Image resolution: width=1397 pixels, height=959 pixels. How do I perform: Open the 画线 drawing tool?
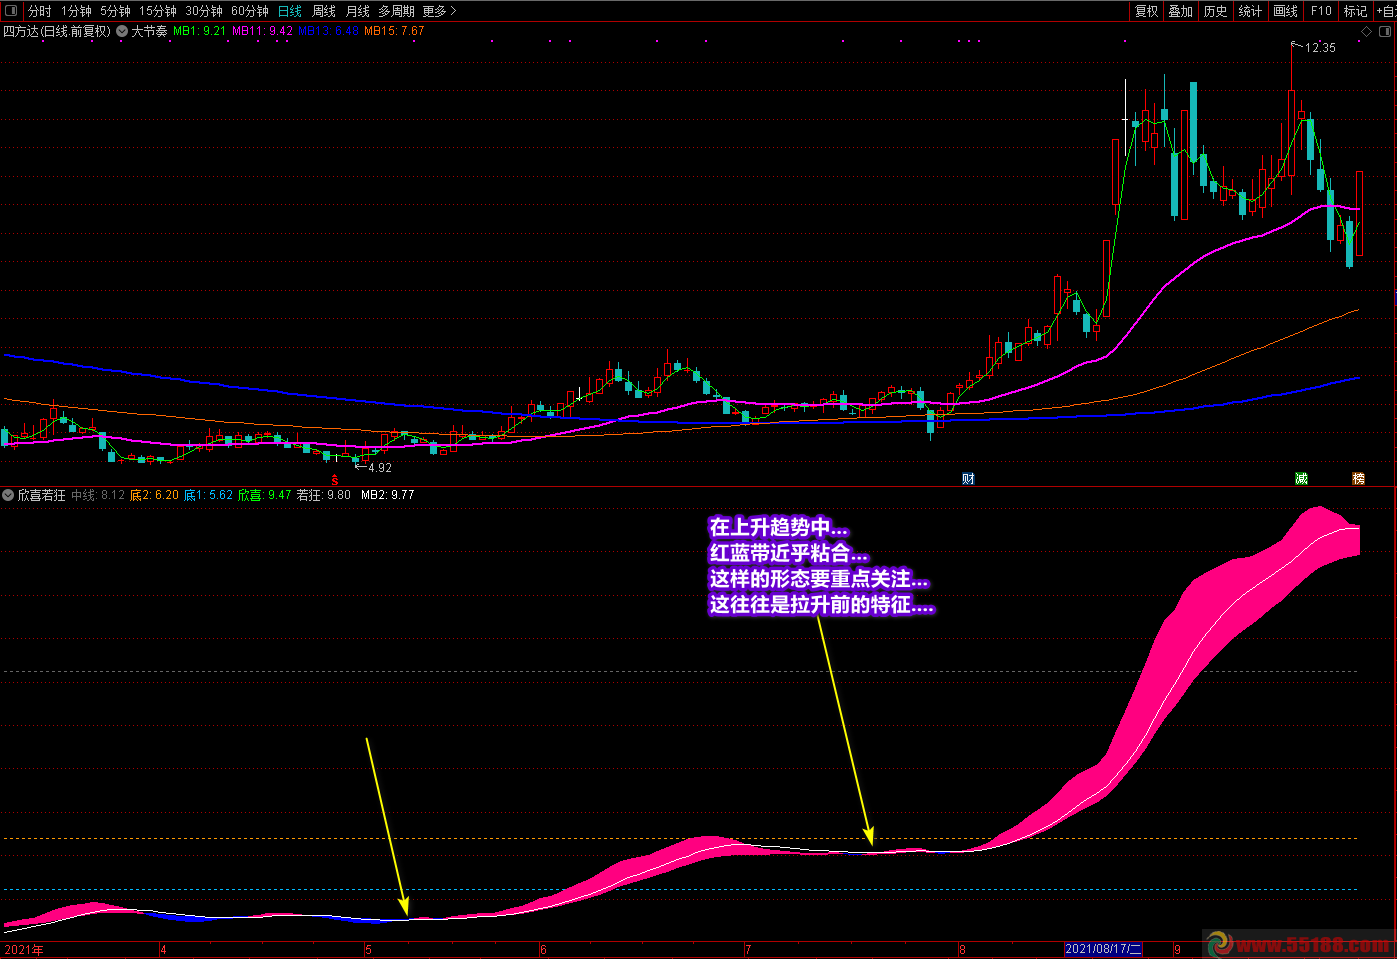pyautogui.click(x=1285, y=11)
